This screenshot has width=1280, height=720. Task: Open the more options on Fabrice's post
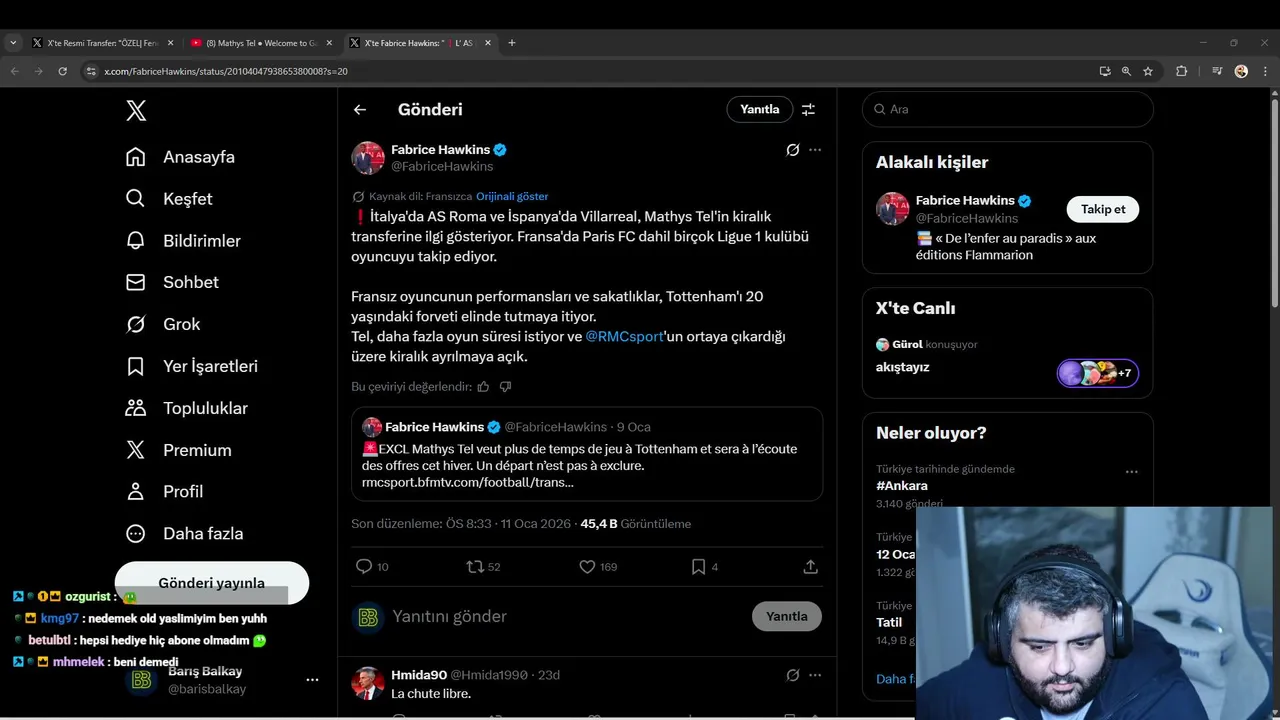click(815, 150)
